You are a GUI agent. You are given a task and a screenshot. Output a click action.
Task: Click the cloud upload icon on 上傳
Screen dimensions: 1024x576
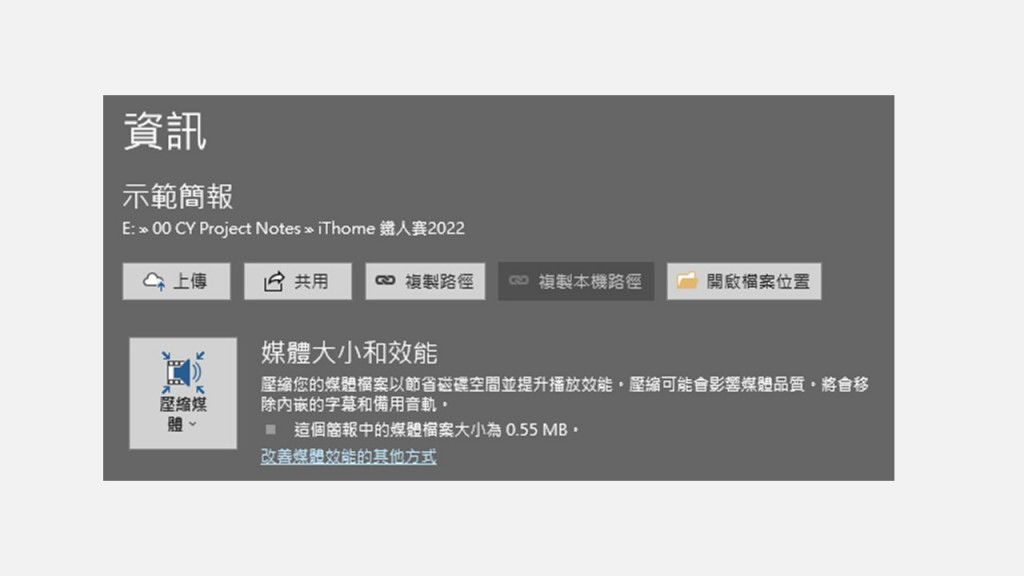pos(154,281)
